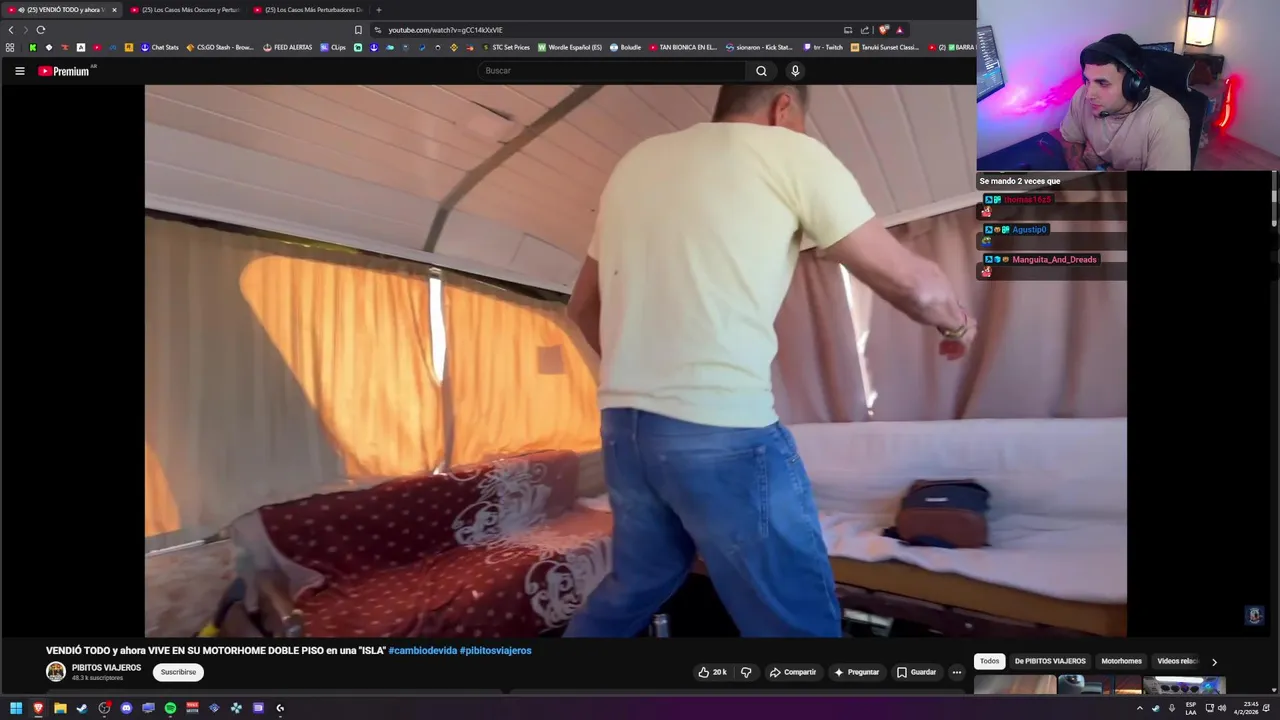Open the 'Wordle Español (ES)' bookmark
The image size is (1280, 720).
[x=570, y=47]
